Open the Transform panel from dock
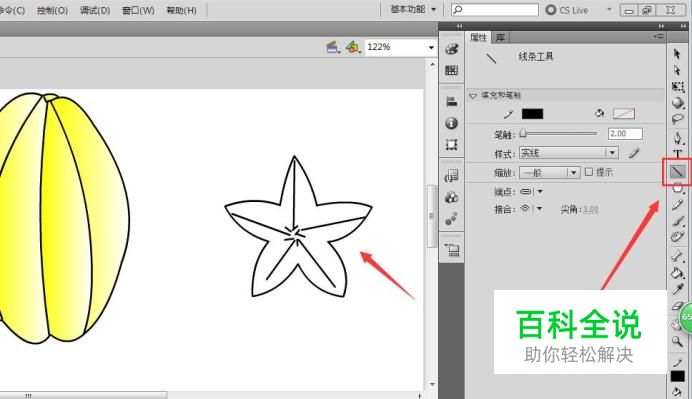The width and height of the screenshot is (692, 399). coord(451,144)
